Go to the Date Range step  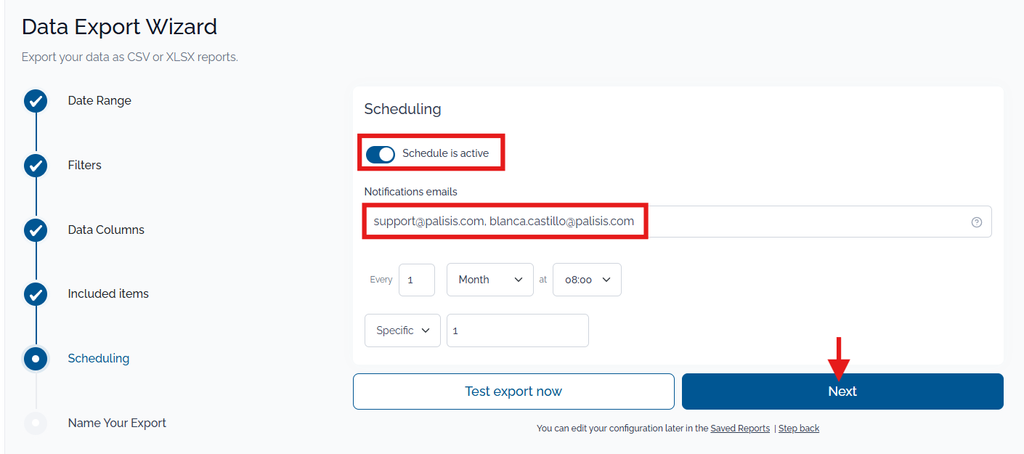(99, 101)
